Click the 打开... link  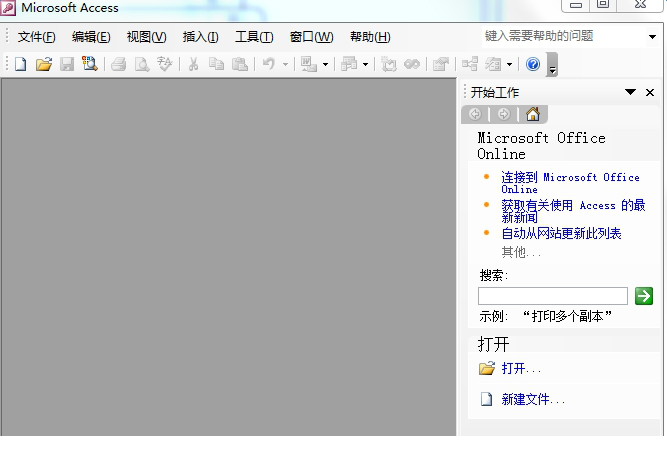click(x=521, y=368)
